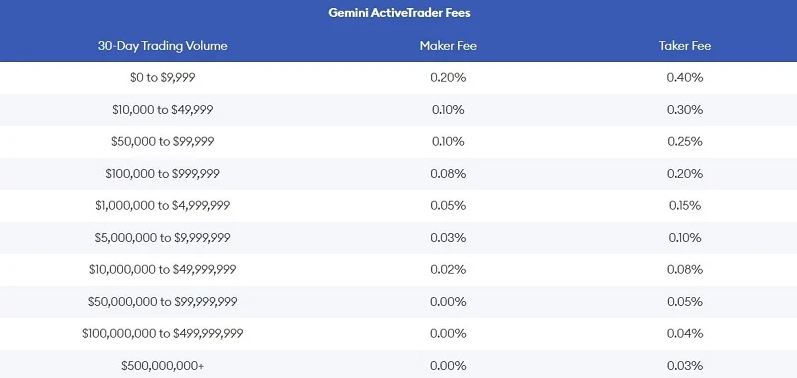Click the Taker Fee column header
Screen dimensions: 797x378
click(685, 46)
